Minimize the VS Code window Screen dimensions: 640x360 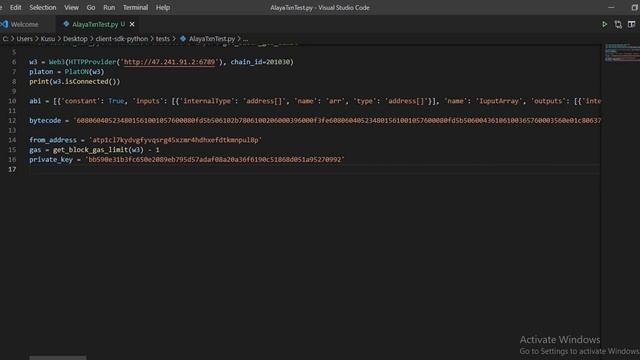click(611, 7)
